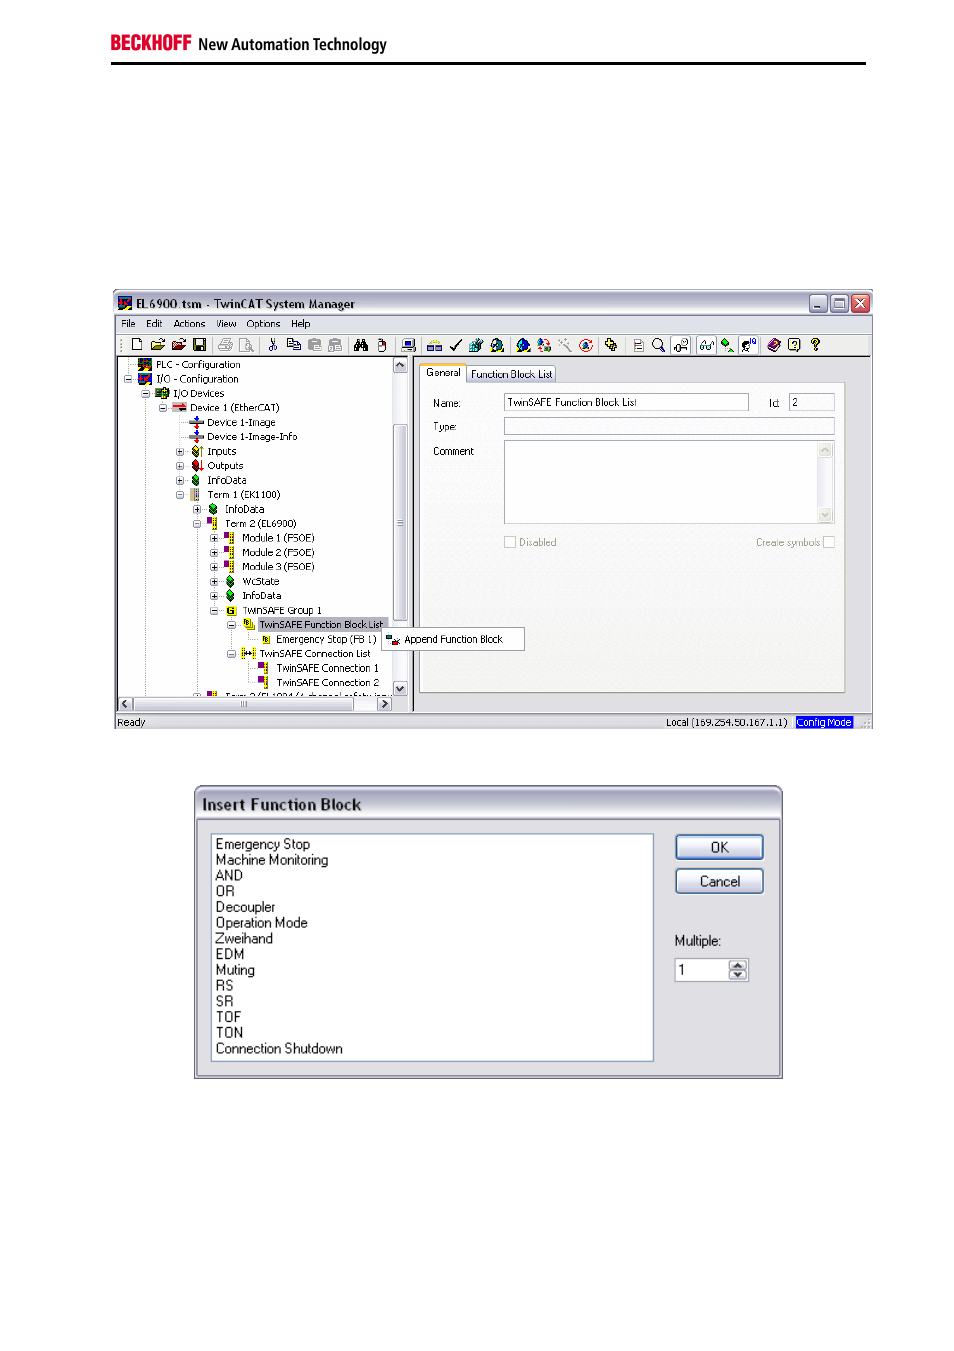
Task: Click the open-book Help Topics toolbar icon
Action: (774, 345)
